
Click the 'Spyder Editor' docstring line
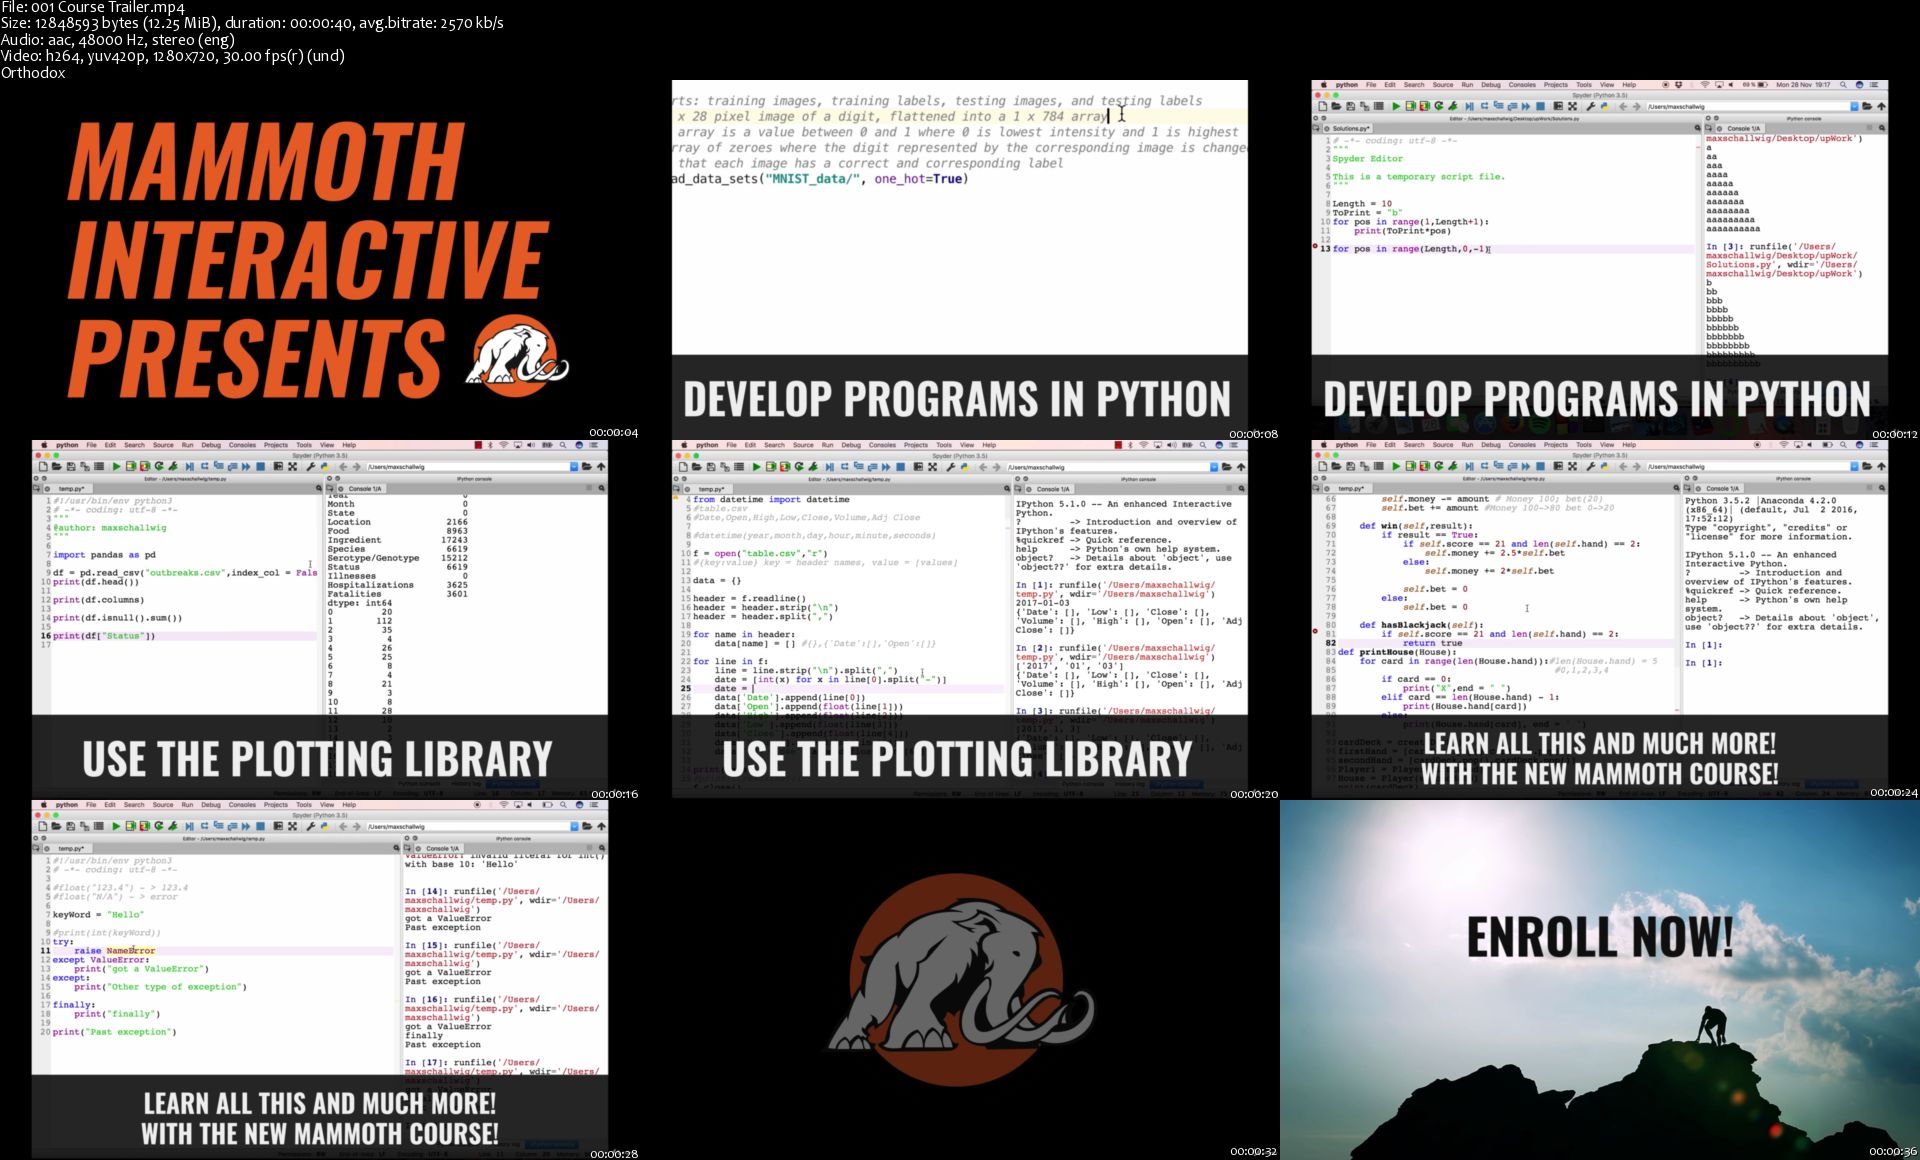coord(1367,158)
